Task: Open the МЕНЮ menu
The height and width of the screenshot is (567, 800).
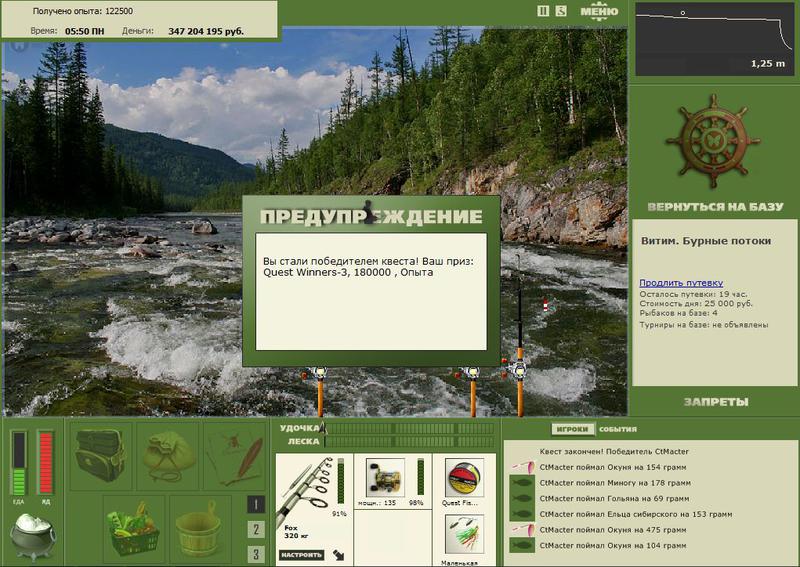Action: [x=599, y=11]
